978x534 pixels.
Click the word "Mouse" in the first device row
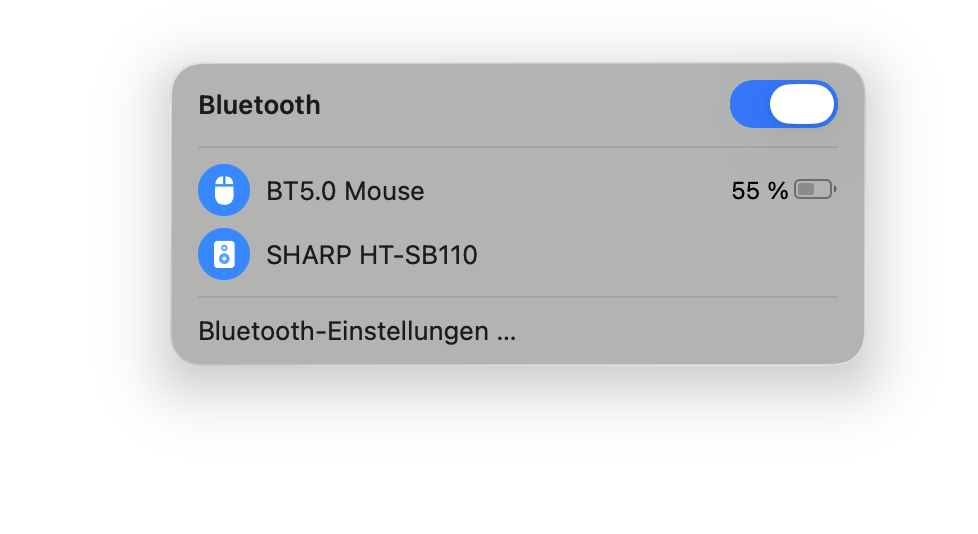pyautogui.click(x=384, y=191)
